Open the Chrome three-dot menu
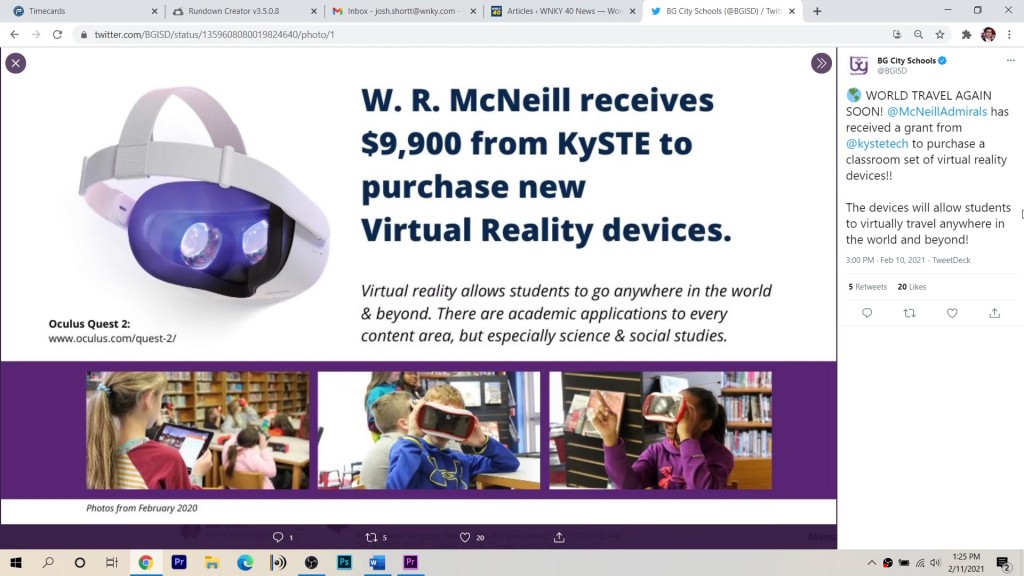1024x576 pixels. click(1009, 35)
